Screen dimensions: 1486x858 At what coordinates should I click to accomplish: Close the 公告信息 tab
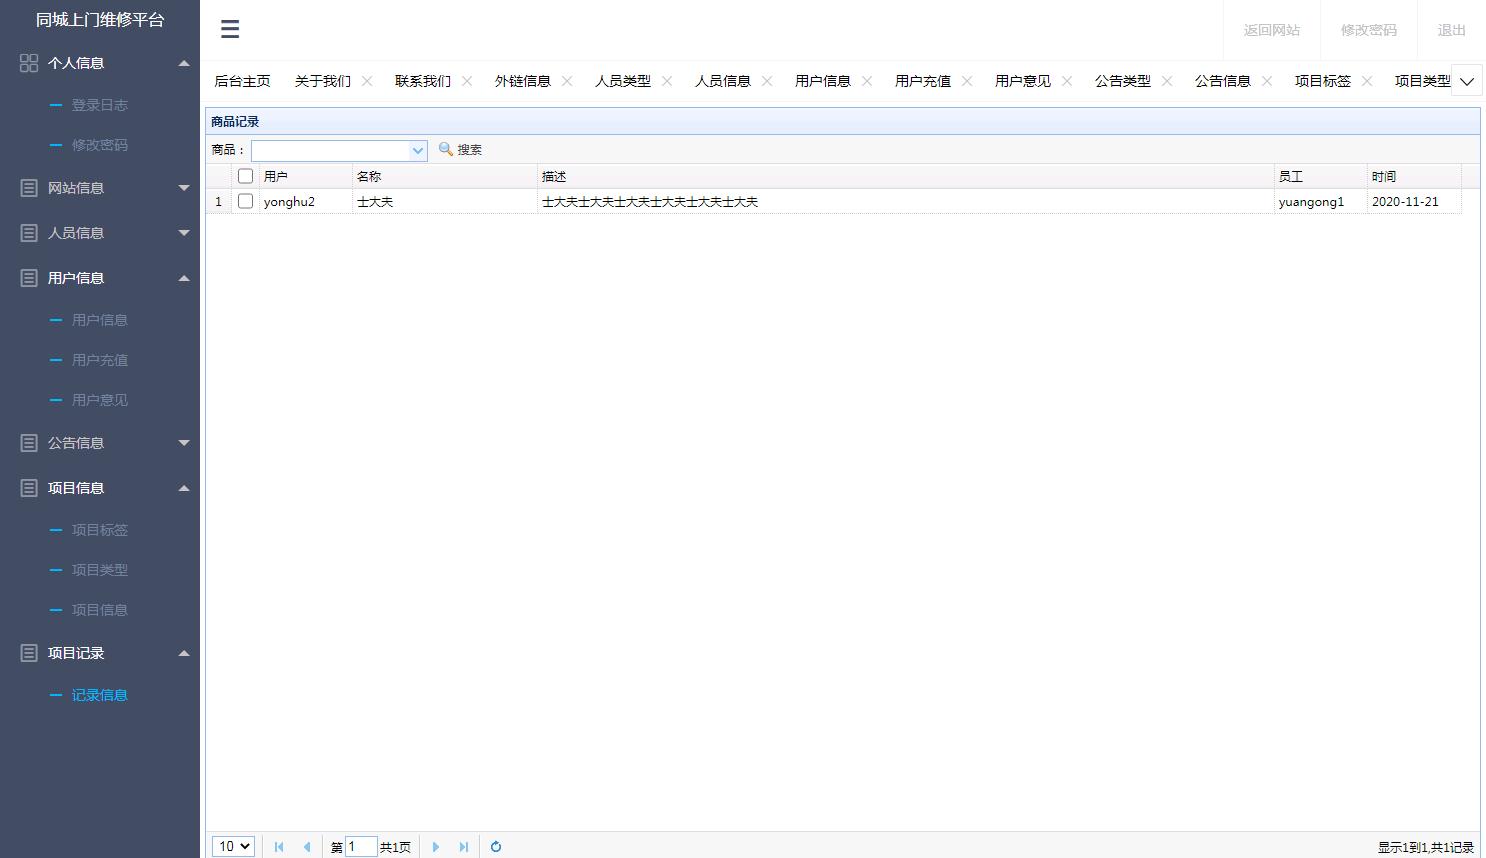pos(1267,81)
